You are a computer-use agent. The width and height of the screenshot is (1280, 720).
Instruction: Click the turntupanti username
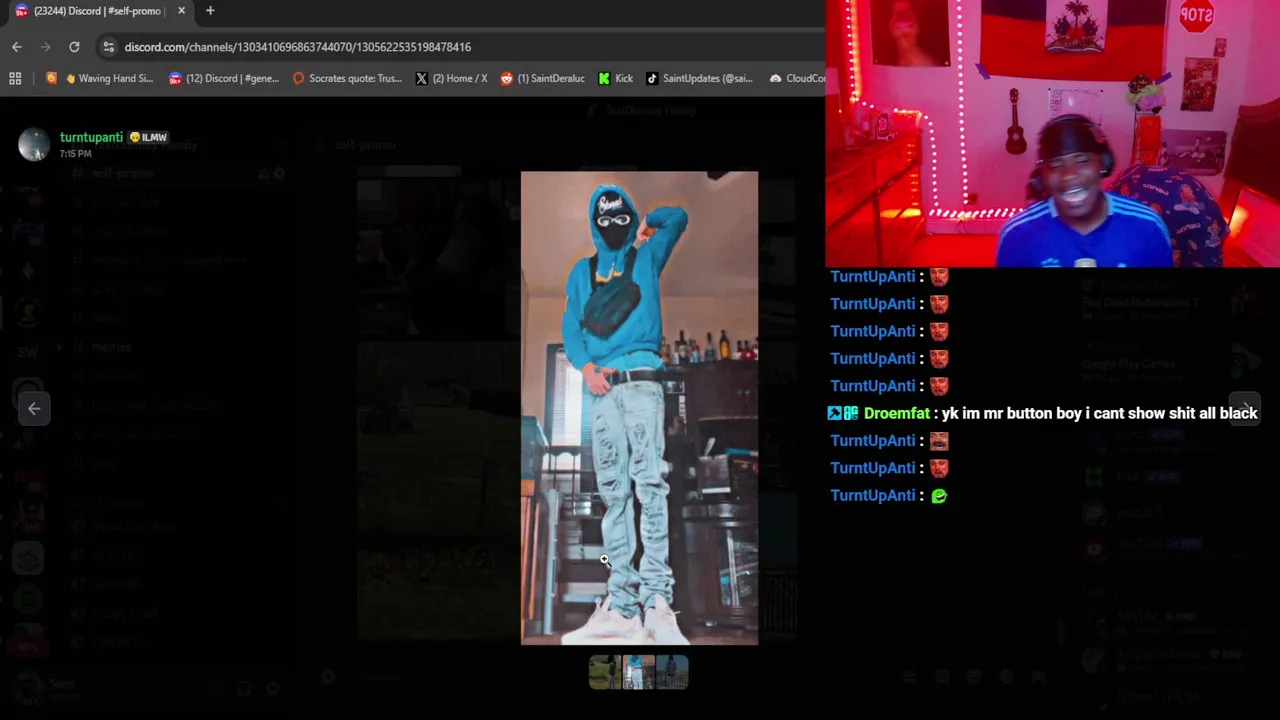click(x=91, y=137)
